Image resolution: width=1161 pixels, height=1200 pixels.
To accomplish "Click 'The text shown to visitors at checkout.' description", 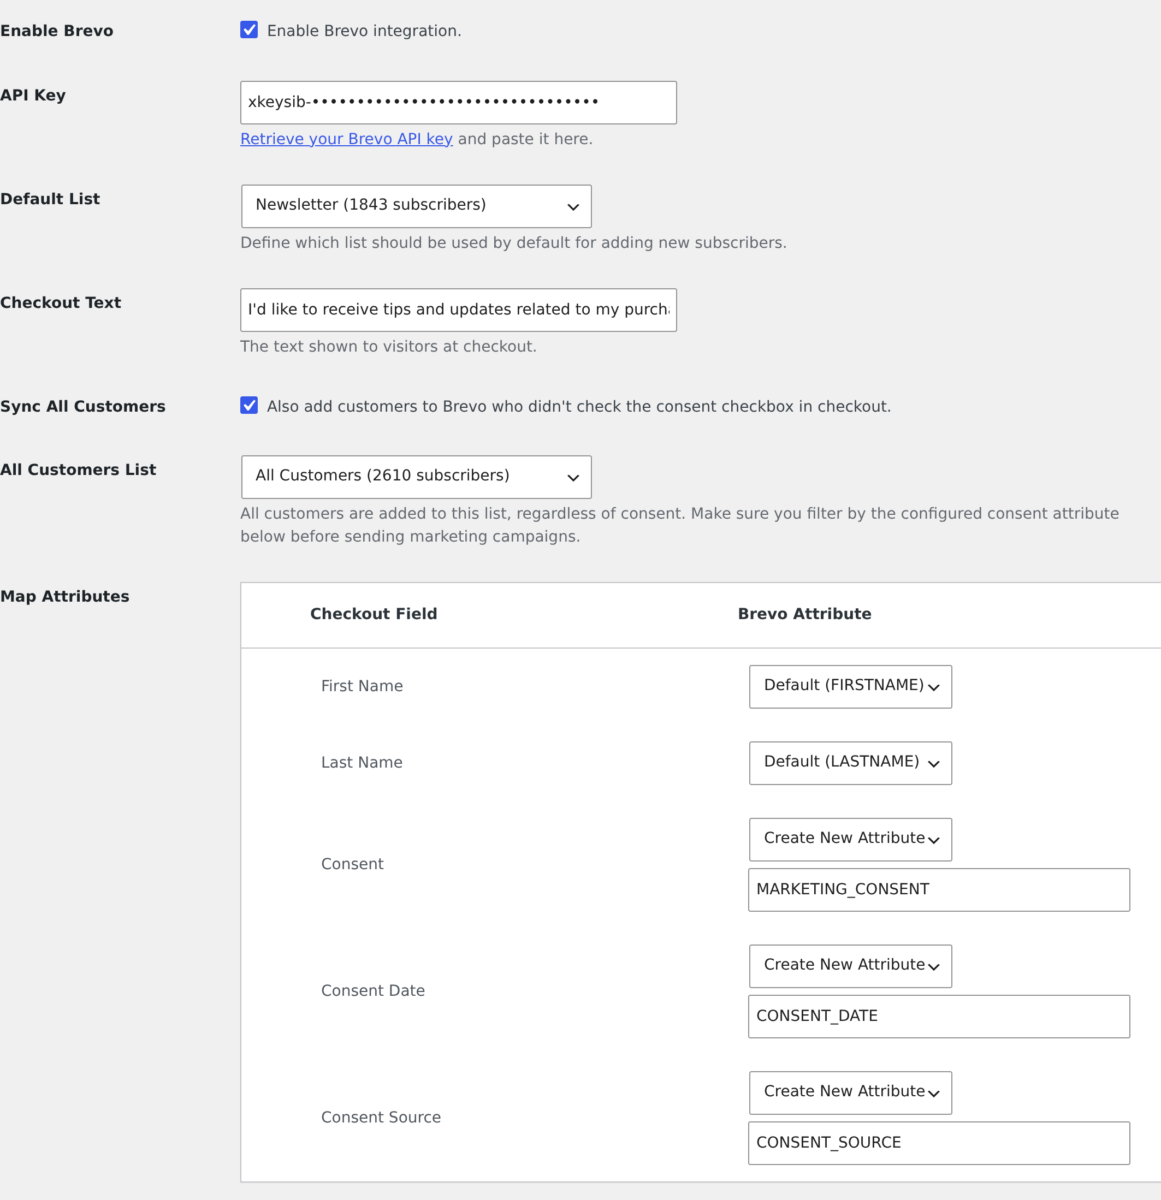I will pyautogui.click(x=388, y=346).
